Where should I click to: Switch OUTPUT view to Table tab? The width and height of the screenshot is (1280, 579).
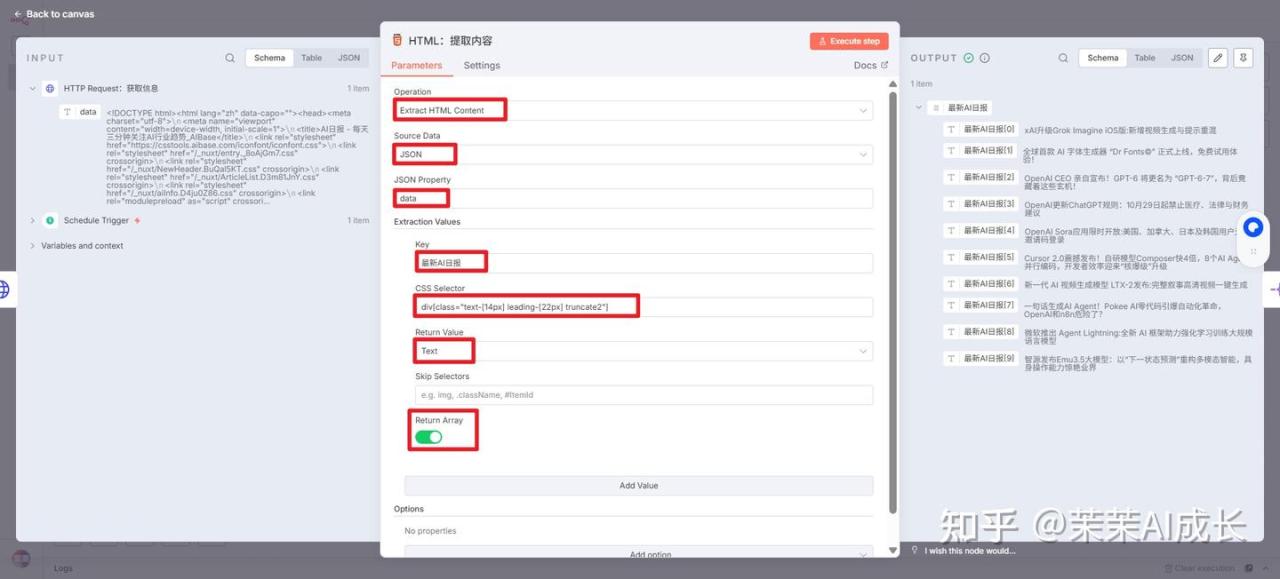(1144, 58)
